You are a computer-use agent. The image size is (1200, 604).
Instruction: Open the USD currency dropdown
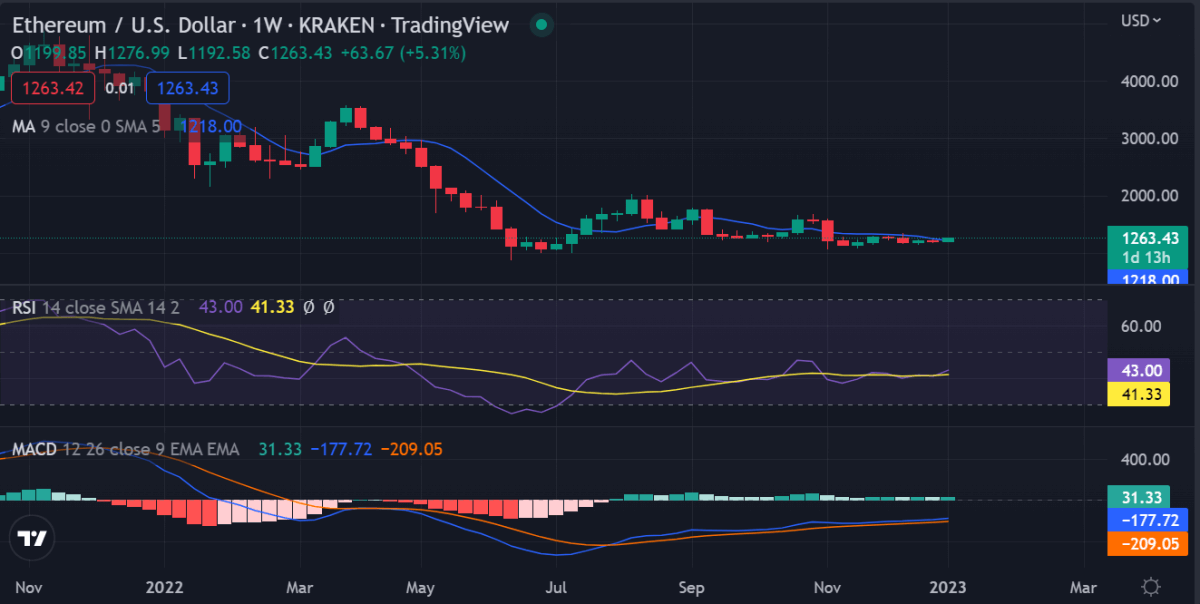[x=1141, y=20]
